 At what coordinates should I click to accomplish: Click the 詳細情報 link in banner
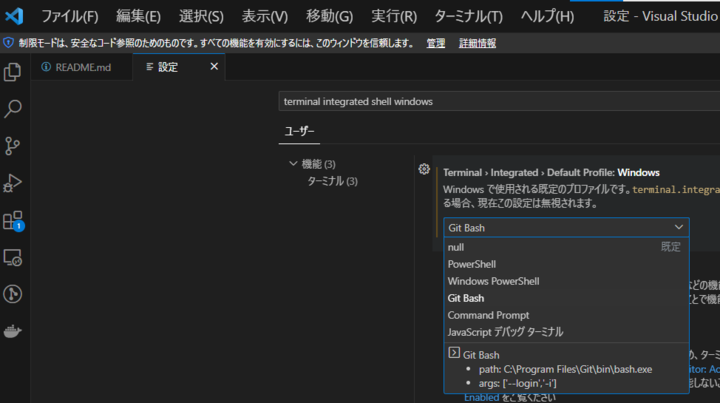pyautogui.click(x=477, y=43)
